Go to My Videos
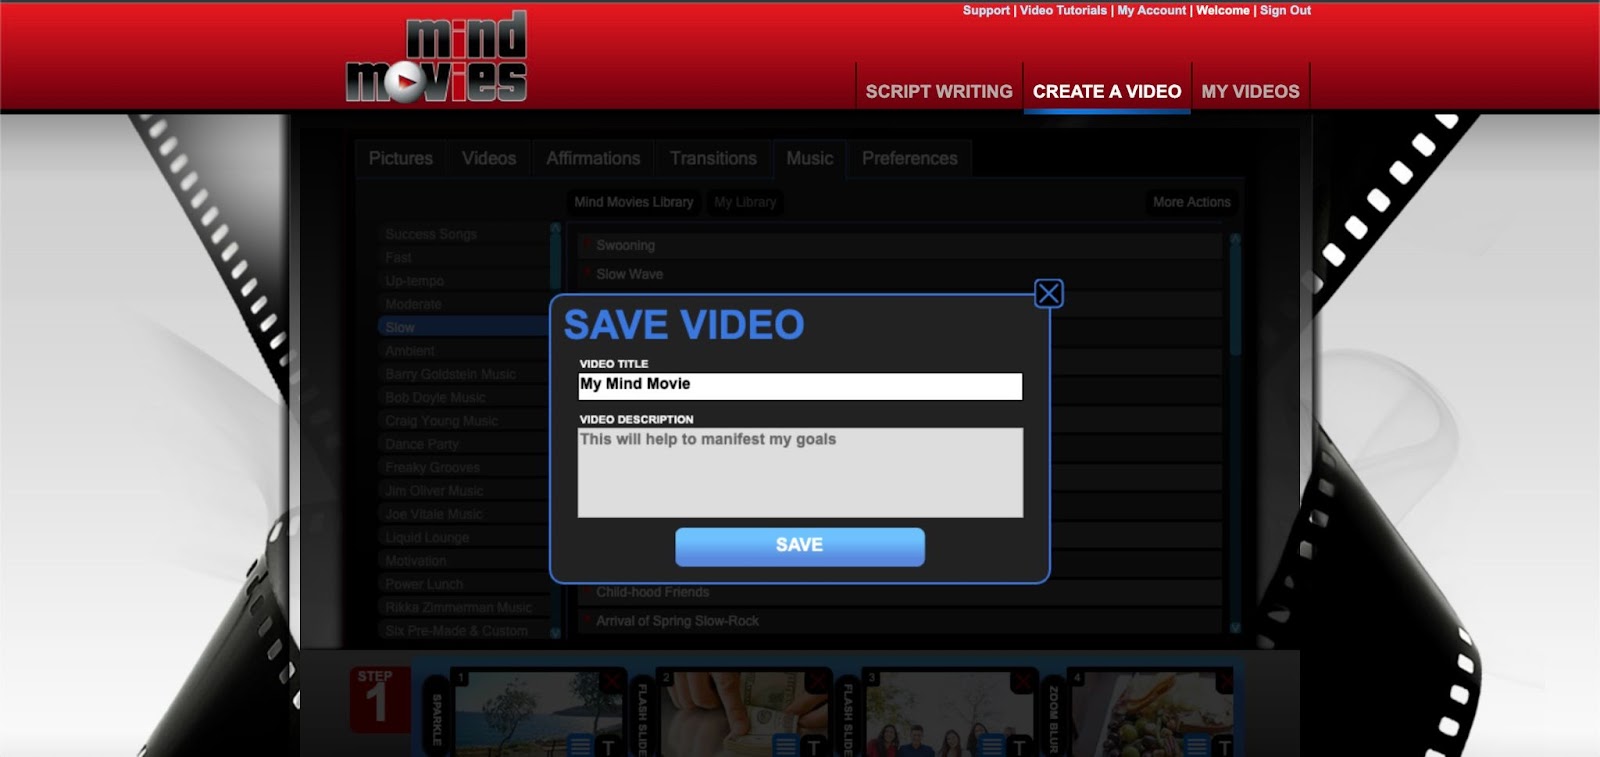 [x=1250, y=91]
